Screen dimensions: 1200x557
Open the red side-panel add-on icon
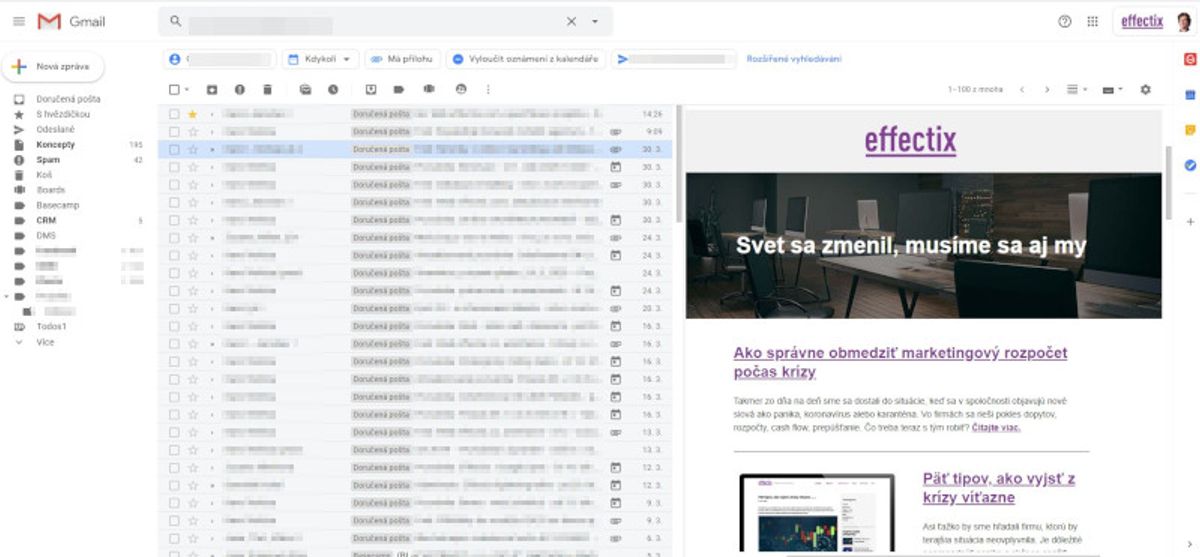[1190, 60]
